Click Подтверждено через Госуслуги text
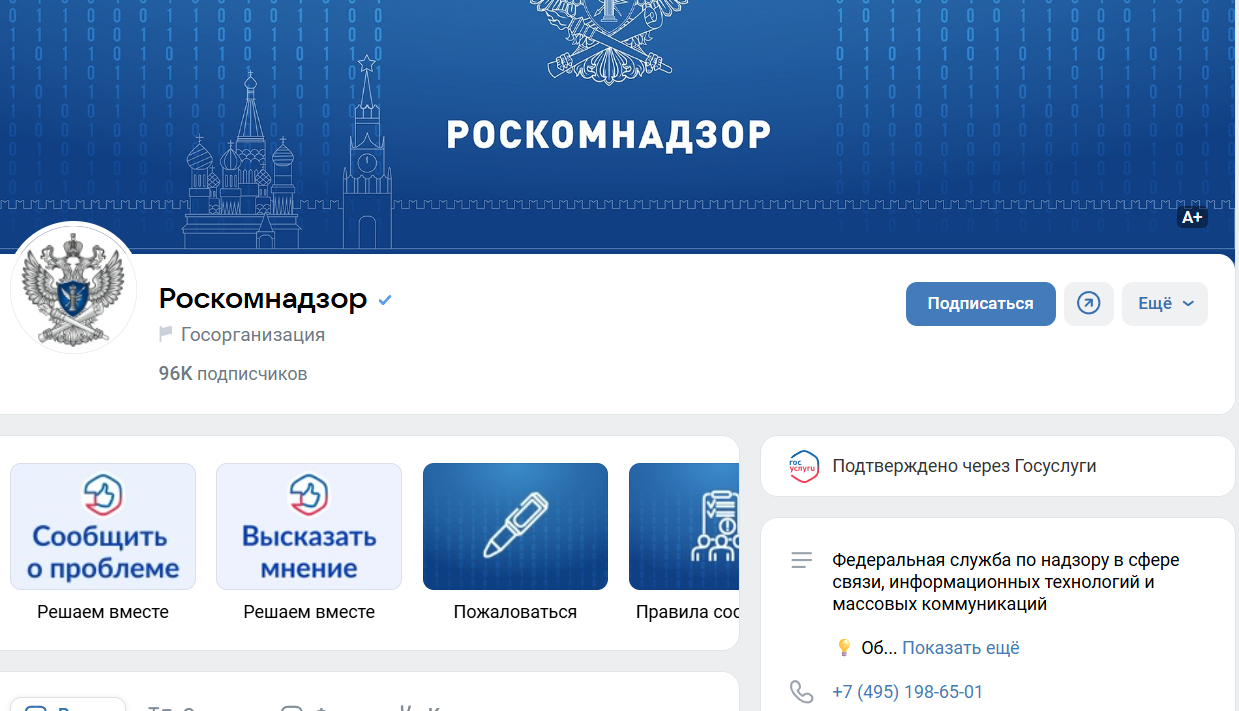Image resolution: width=1239 pixels, height=711 pixels. click(964, 466)
